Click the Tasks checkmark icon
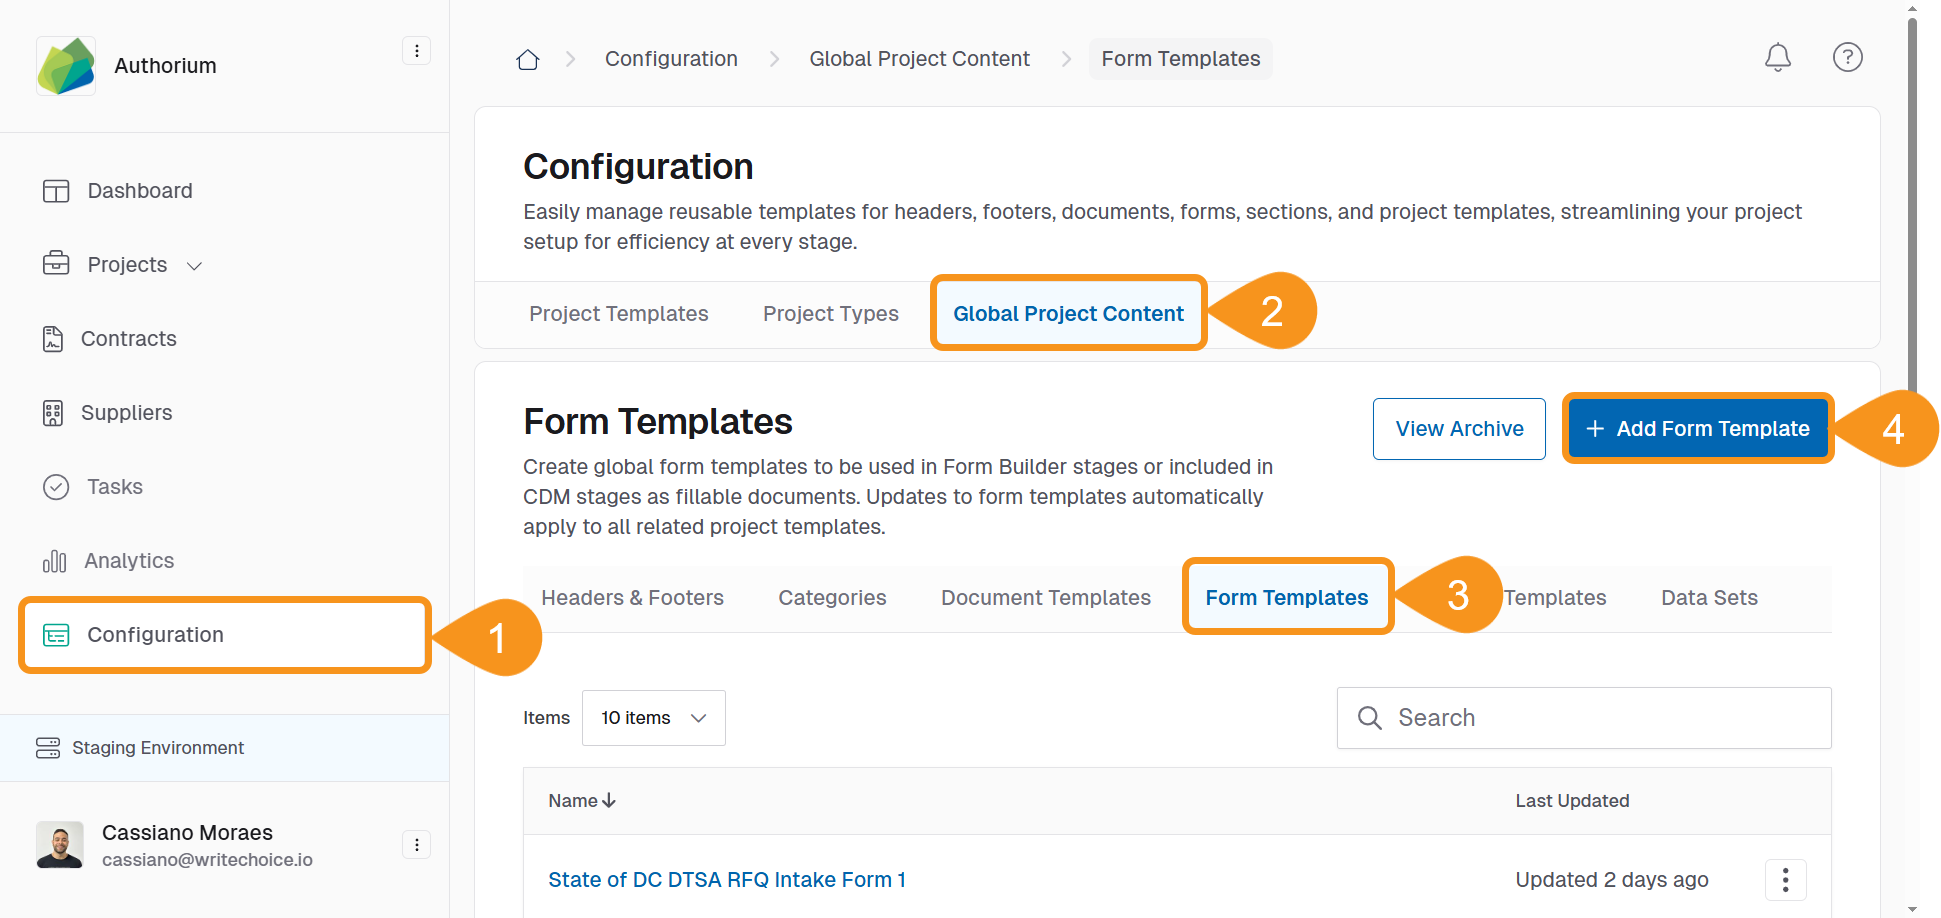This screenshot has height=918, width=1941. pyautogui.click(x=56, y=487)
